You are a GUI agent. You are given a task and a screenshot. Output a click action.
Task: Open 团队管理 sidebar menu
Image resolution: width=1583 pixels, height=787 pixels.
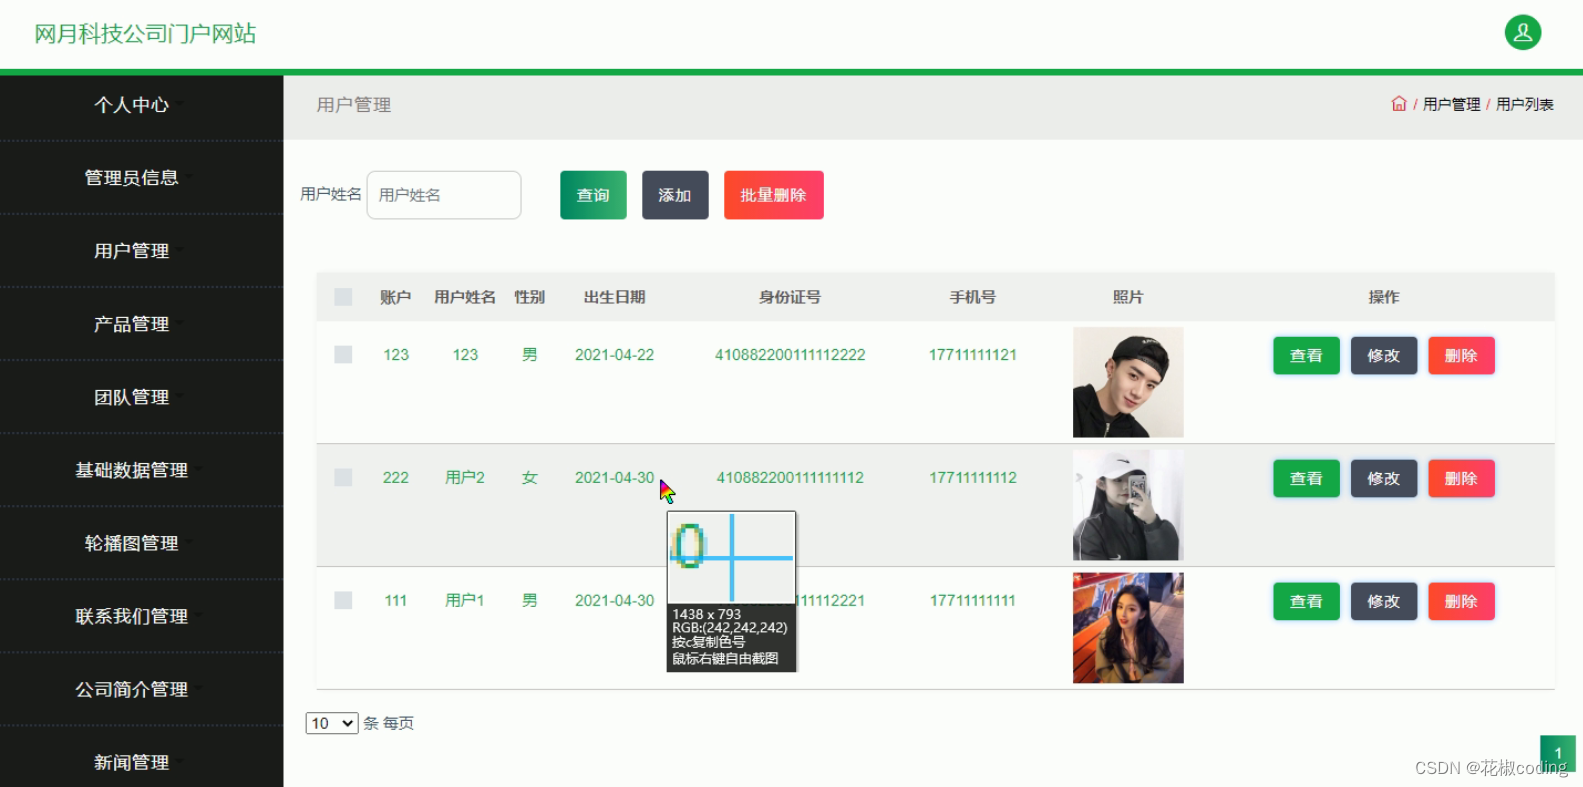131,397
